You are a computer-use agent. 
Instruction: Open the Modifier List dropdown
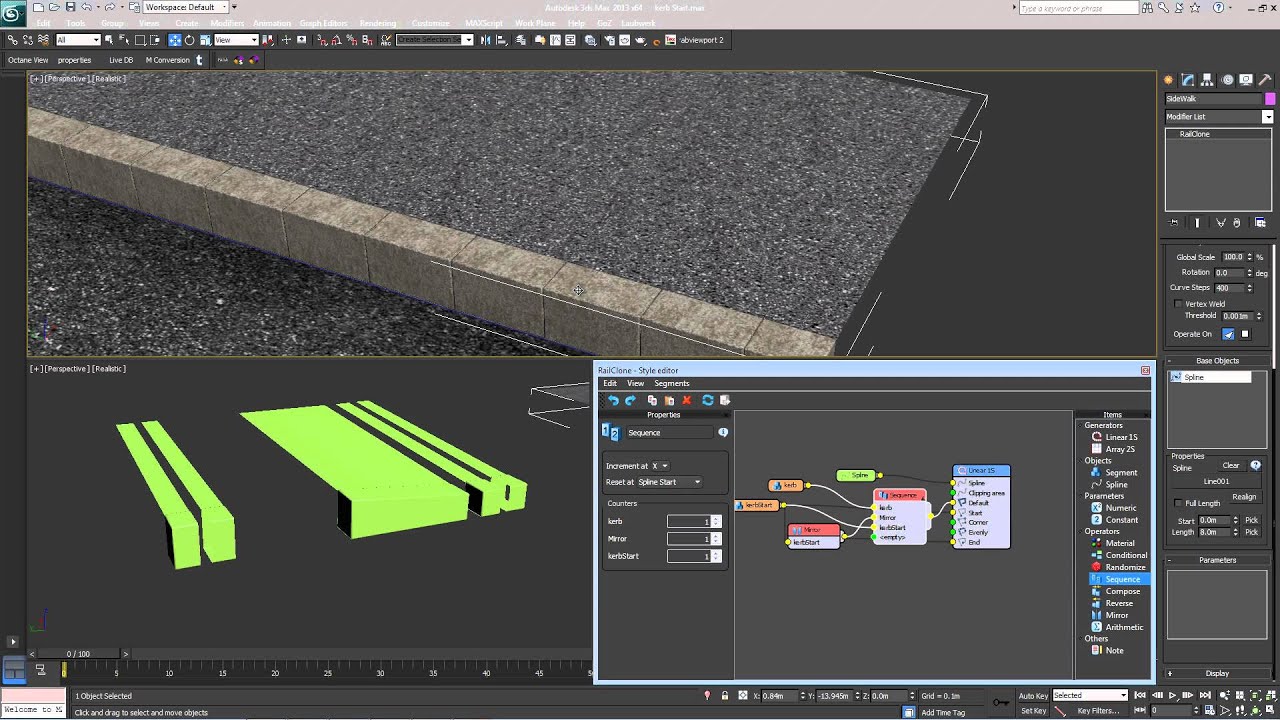[x=1218, y=117]
